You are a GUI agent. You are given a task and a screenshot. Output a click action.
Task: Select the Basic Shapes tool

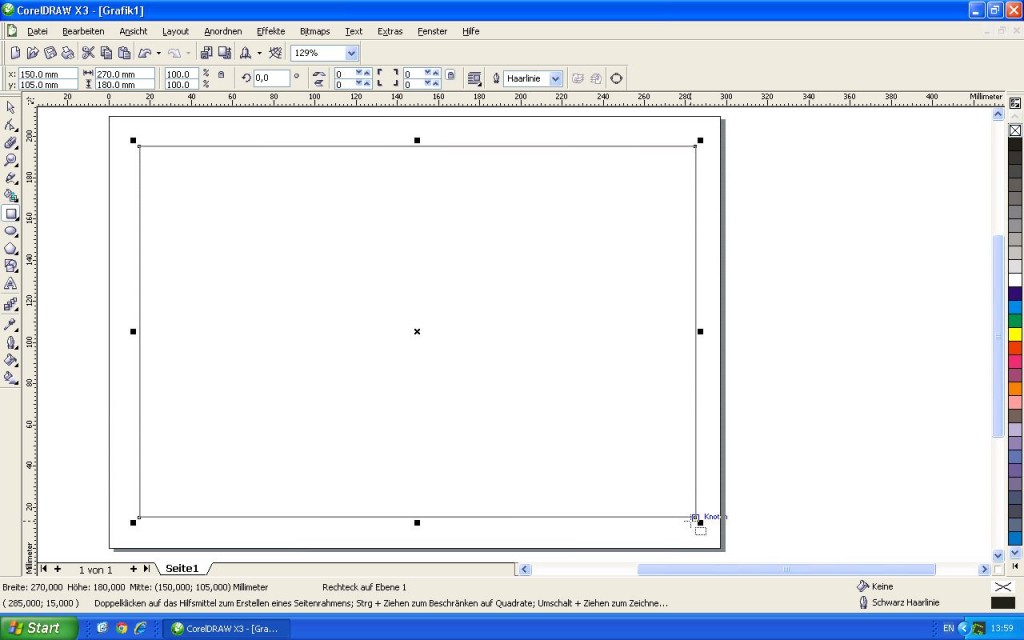click(10, 266)
